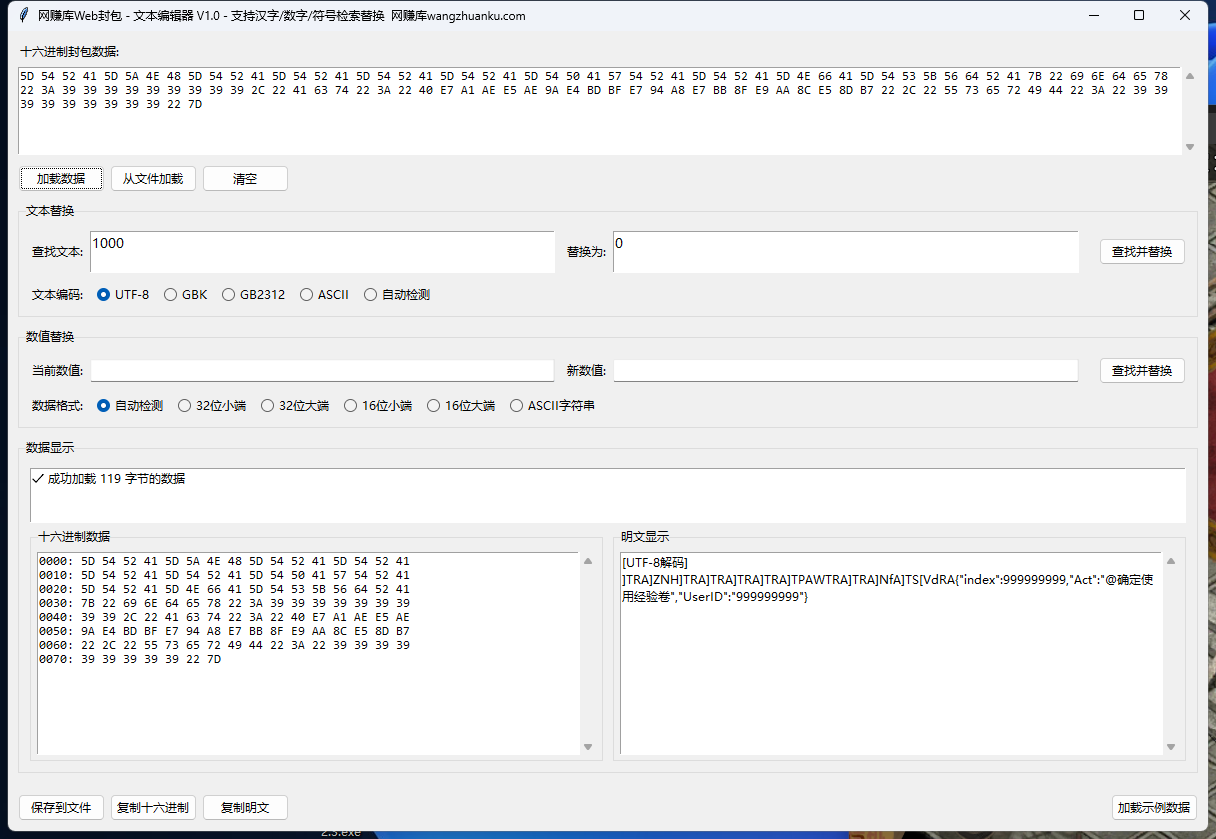The width and height of the screenshot is (1216, 839).
Task: Click the 加载数据 button
Action: tap(61, 179)
